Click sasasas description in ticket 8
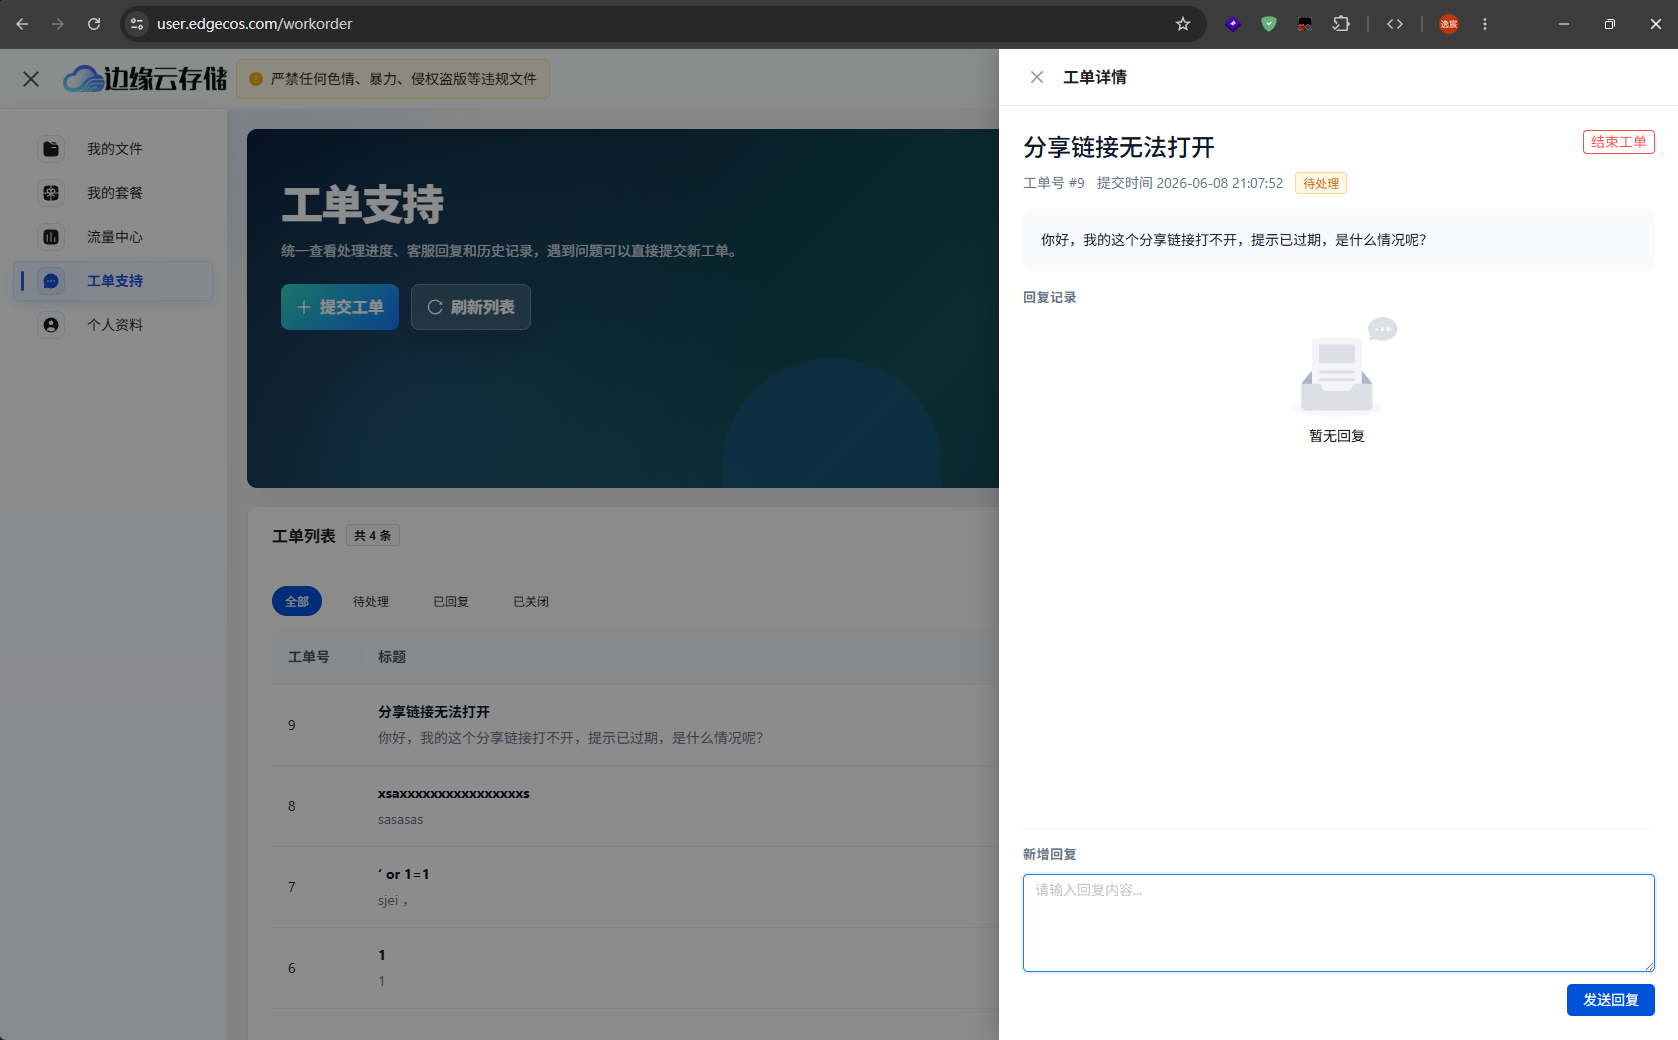 (400, 820)
